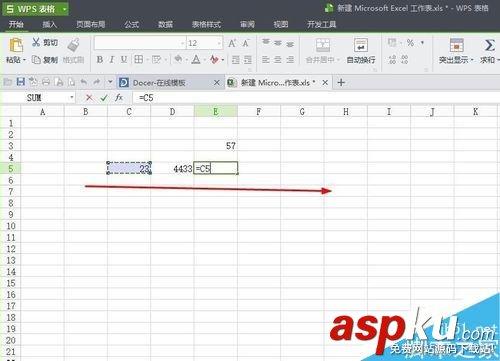Click the Highlight conditional format icon

[x=457, y=45]
